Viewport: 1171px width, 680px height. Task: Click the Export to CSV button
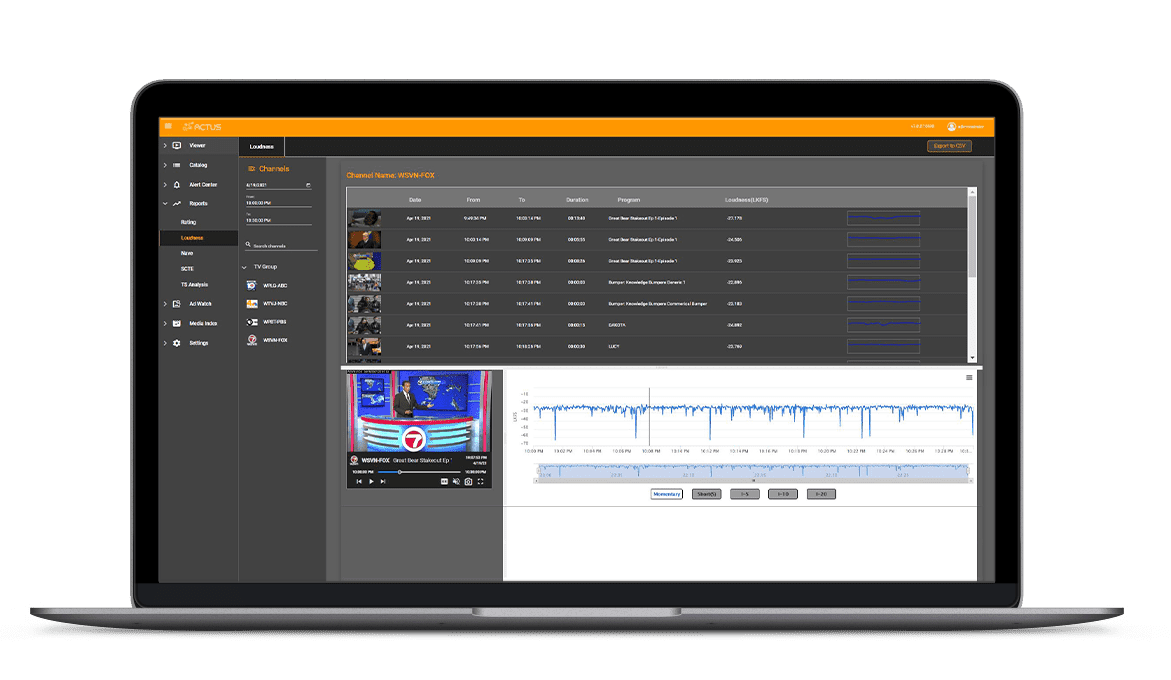(948, 146)
